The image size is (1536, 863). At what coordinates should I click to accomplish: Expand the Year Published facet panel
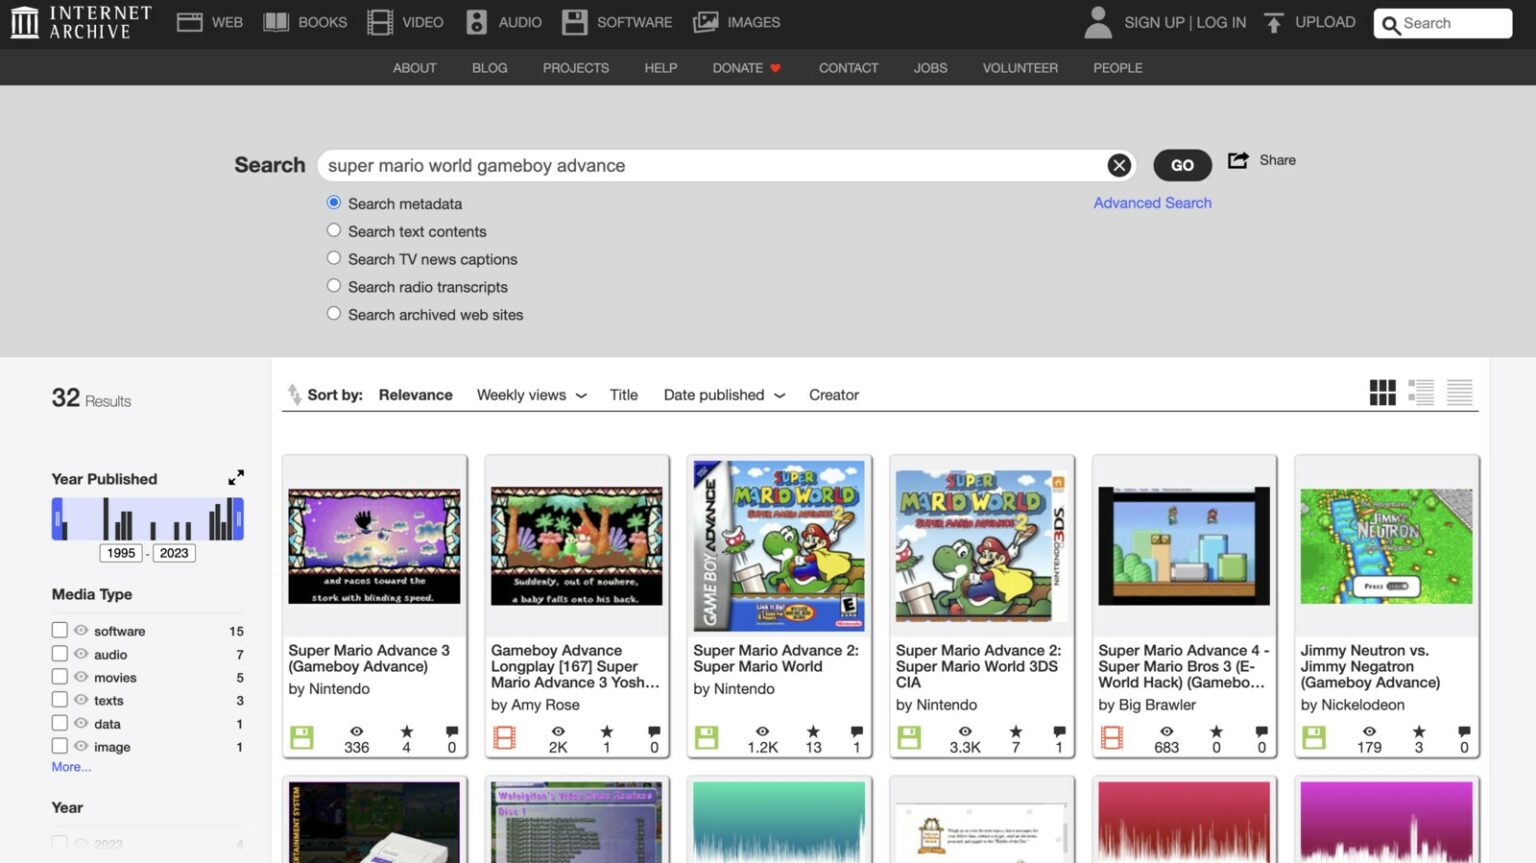(x=236, y=477)
